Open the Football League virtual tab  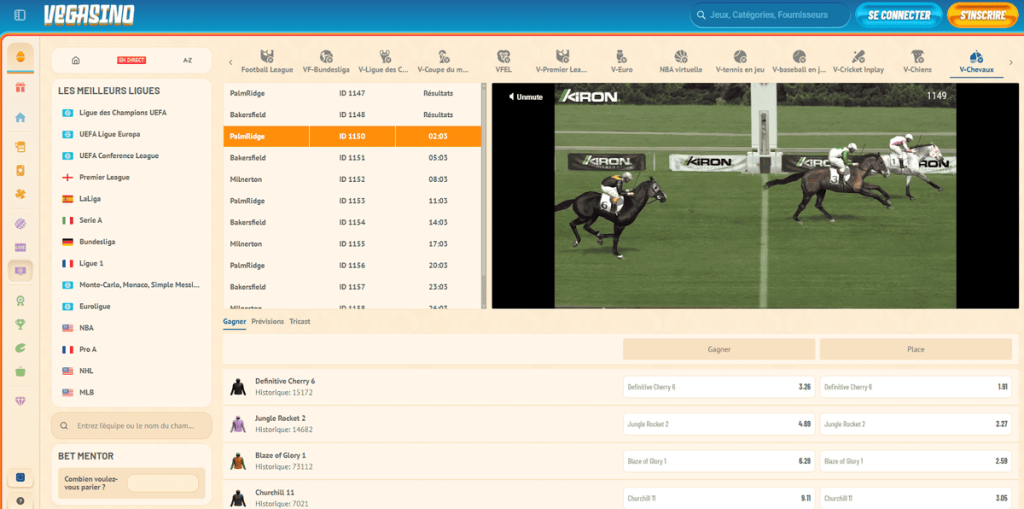[266, 62]
